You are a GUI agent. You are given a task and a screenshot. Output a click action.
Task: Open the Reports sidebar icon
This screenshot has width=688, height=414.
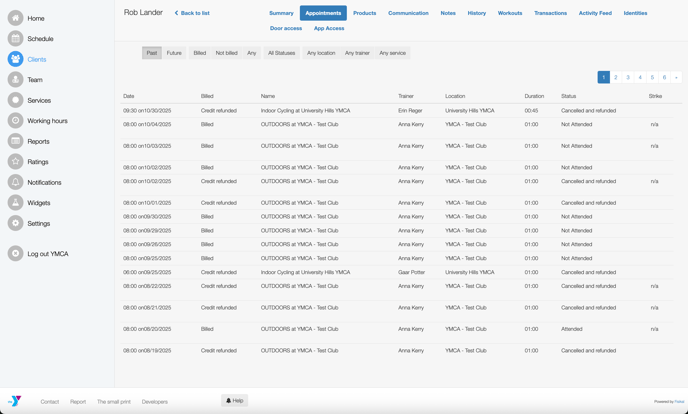pos(15,141)
